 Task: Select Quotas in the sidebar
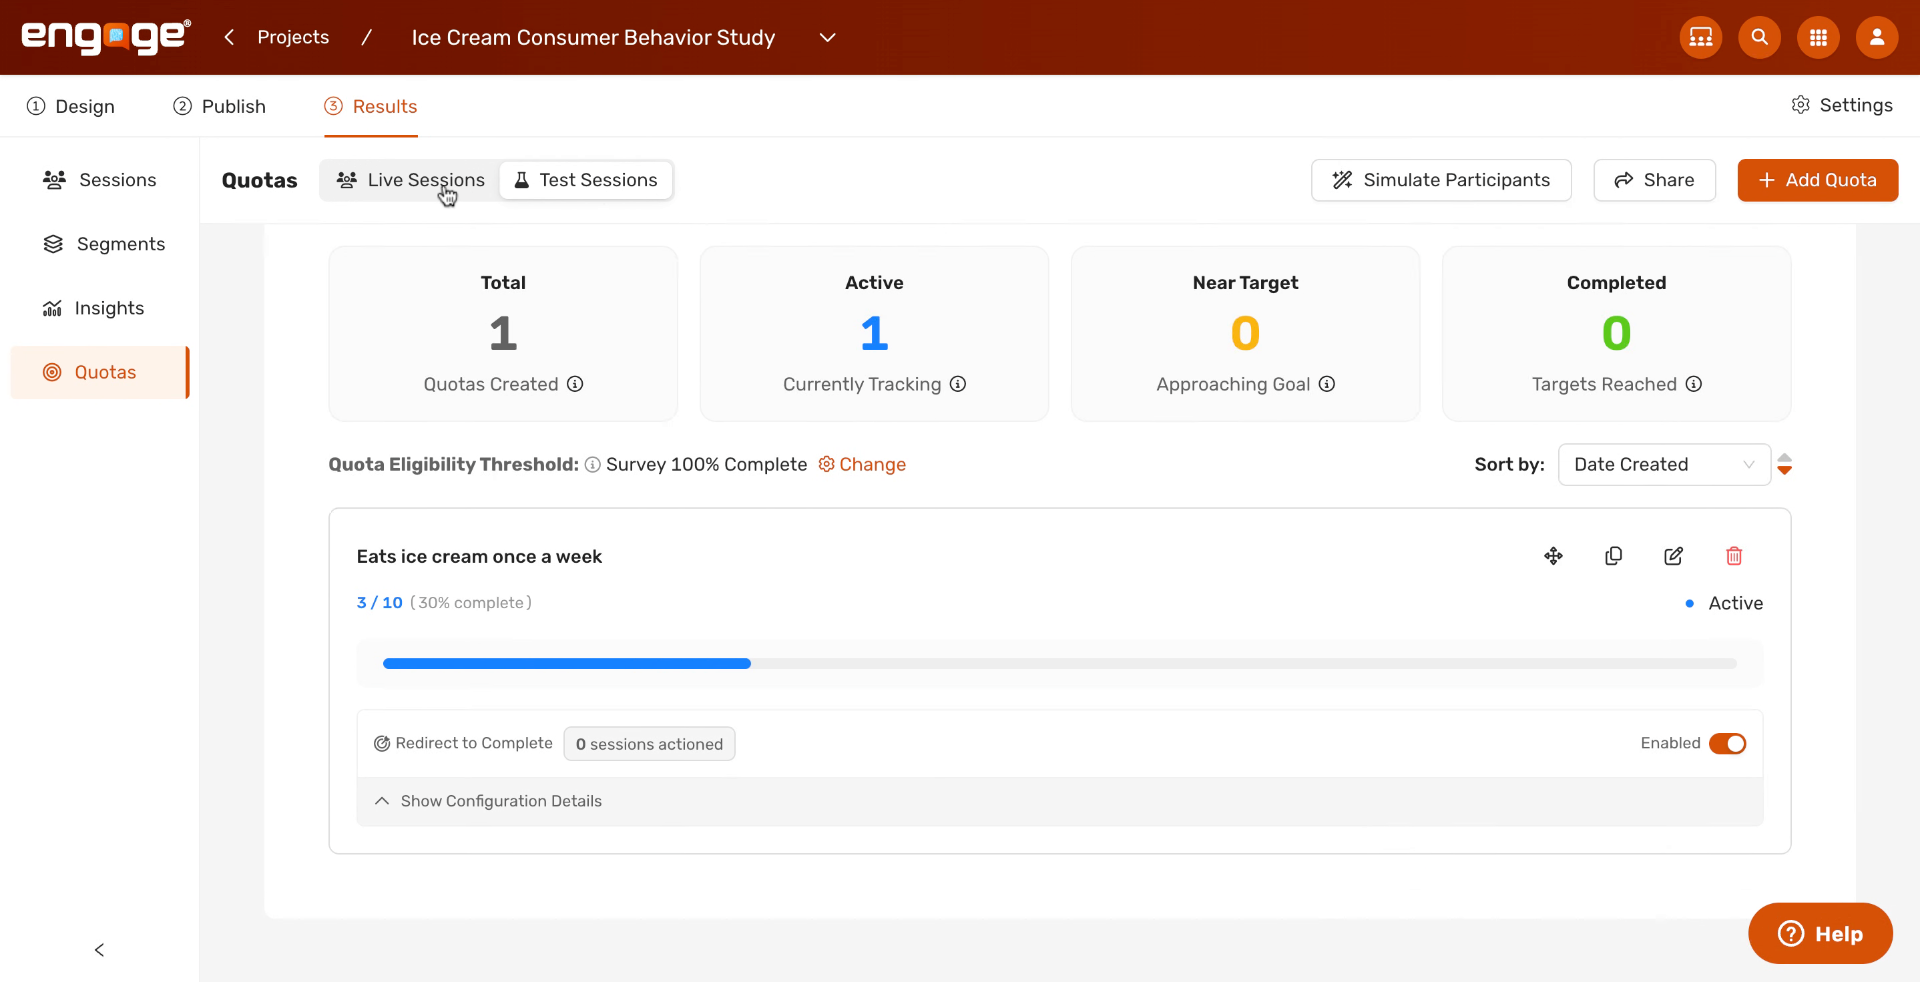pos(100,372)
